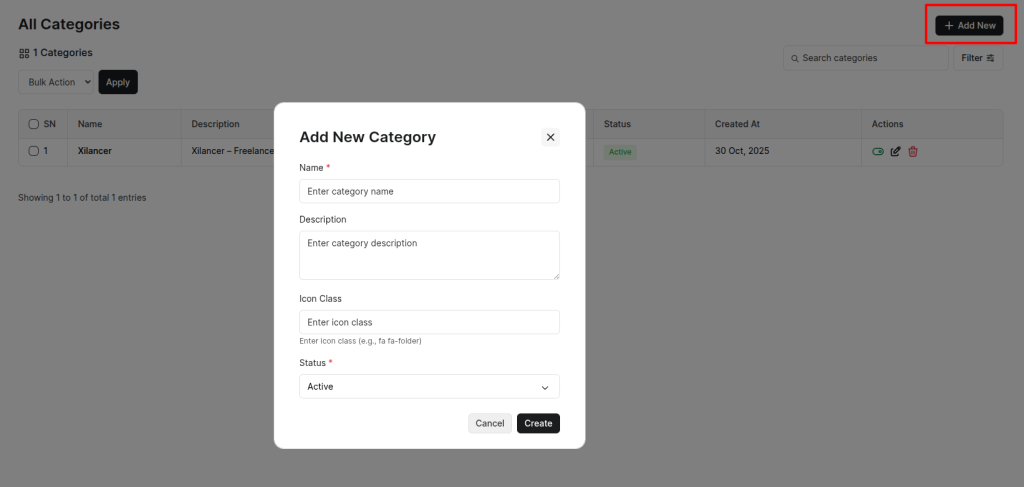Click the Icon Class input field
The height and width of the screenshot is (487, 1024).
click(x=428, y=322)
